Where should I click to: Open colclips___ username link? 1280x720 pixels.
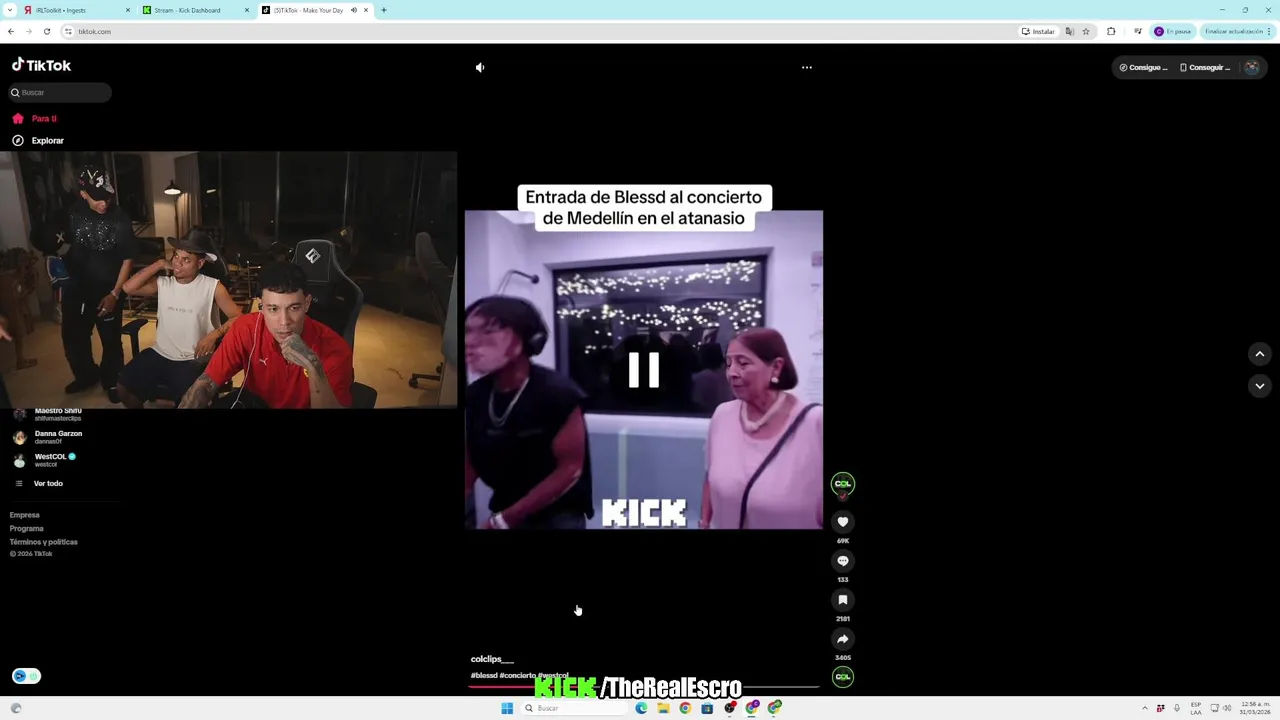492,659
